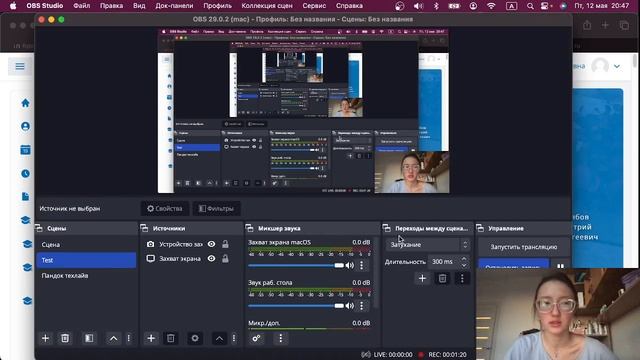Open advanced audio properties gears icon
Viewport: 640px width, 360px height.
pos(256,338)
